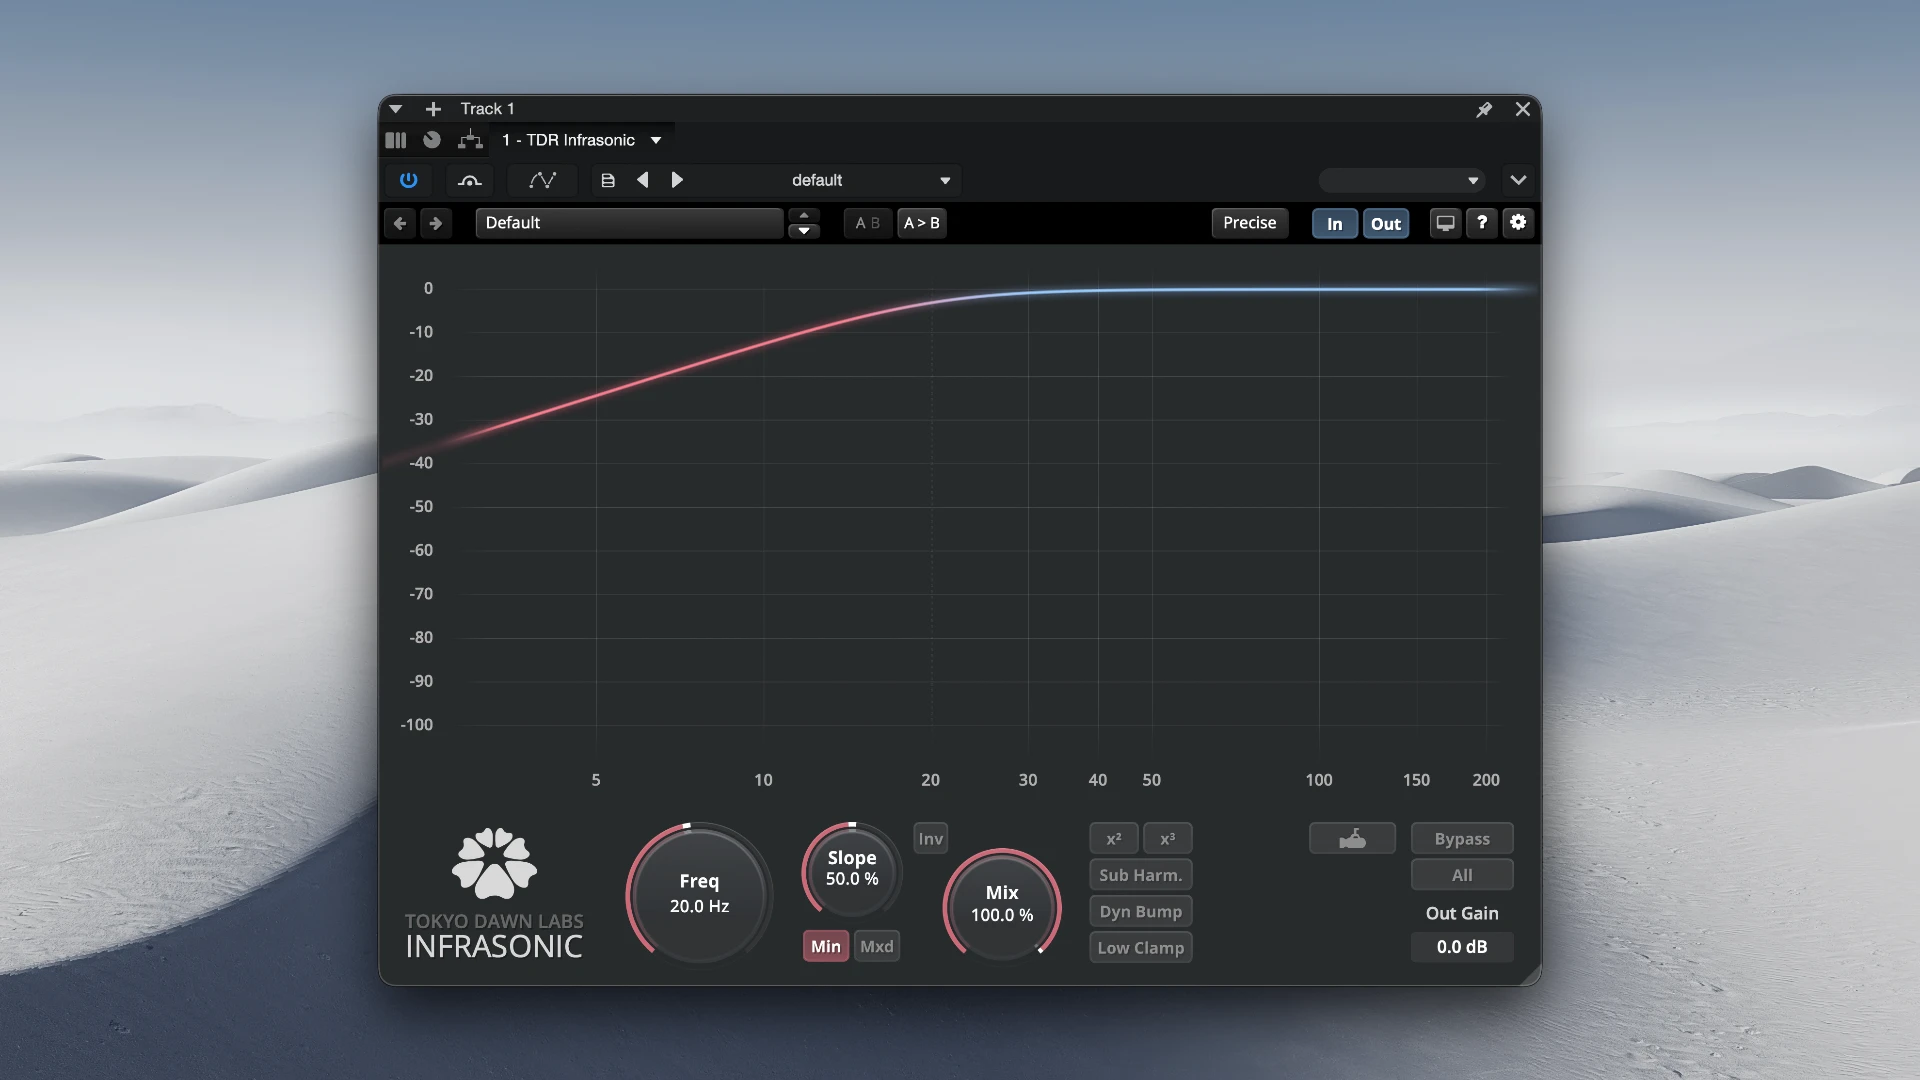The width and height of the screenshot is (1920, 1080).
Task: Open help with question mark icon
Action: [1482, 223]
